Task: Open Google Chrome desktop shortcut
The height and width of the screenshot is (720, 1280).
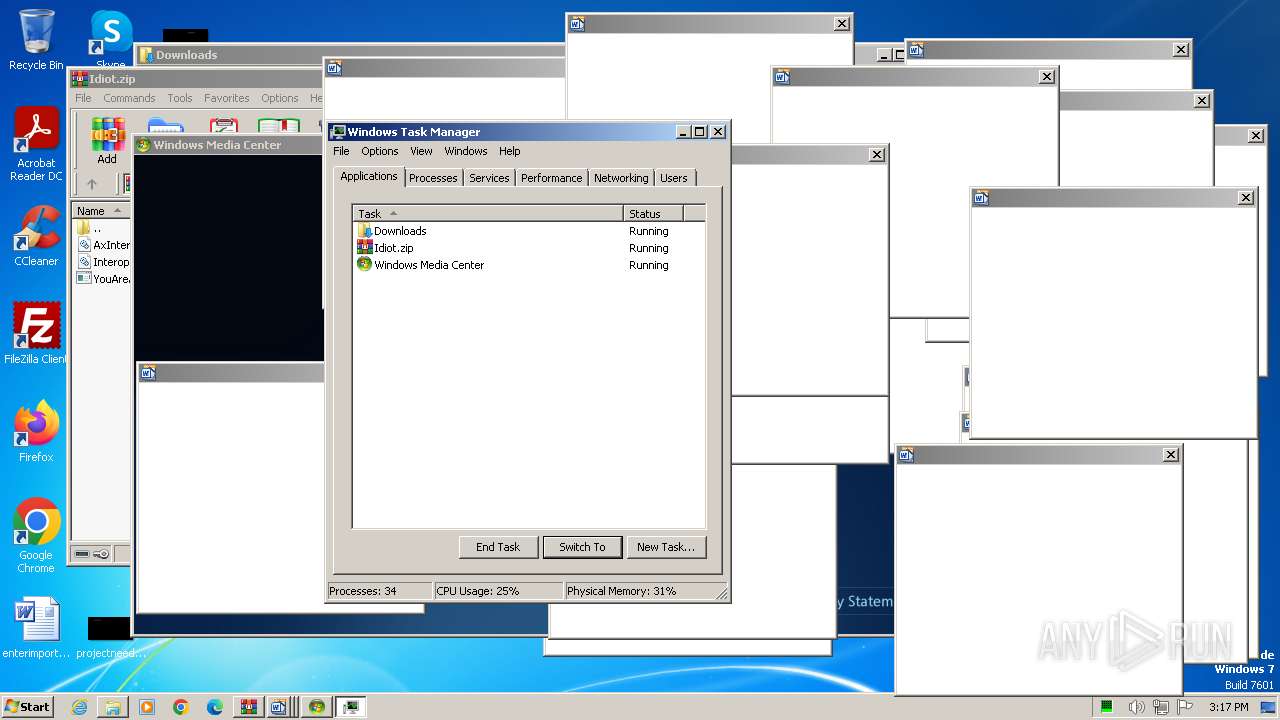Action: pos(36,536)
